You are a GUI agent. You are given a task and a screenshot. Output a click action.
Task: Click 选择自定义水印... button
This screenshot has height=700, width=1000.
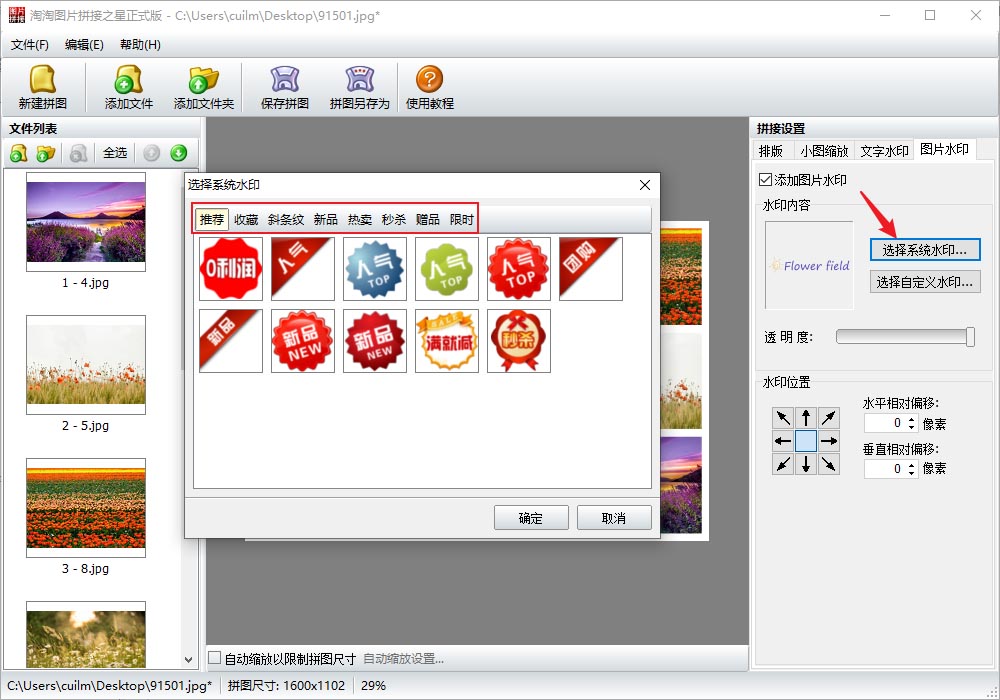click(x=924, y=282)
